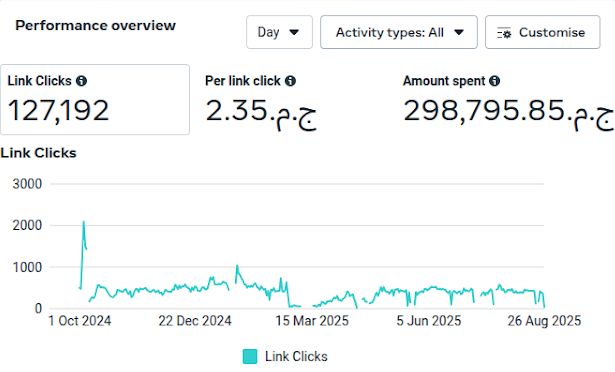Open the Activity types: All dropdown
Image resolution: width=615 pixels, height=372 pixels.
[x=399, y=32]
